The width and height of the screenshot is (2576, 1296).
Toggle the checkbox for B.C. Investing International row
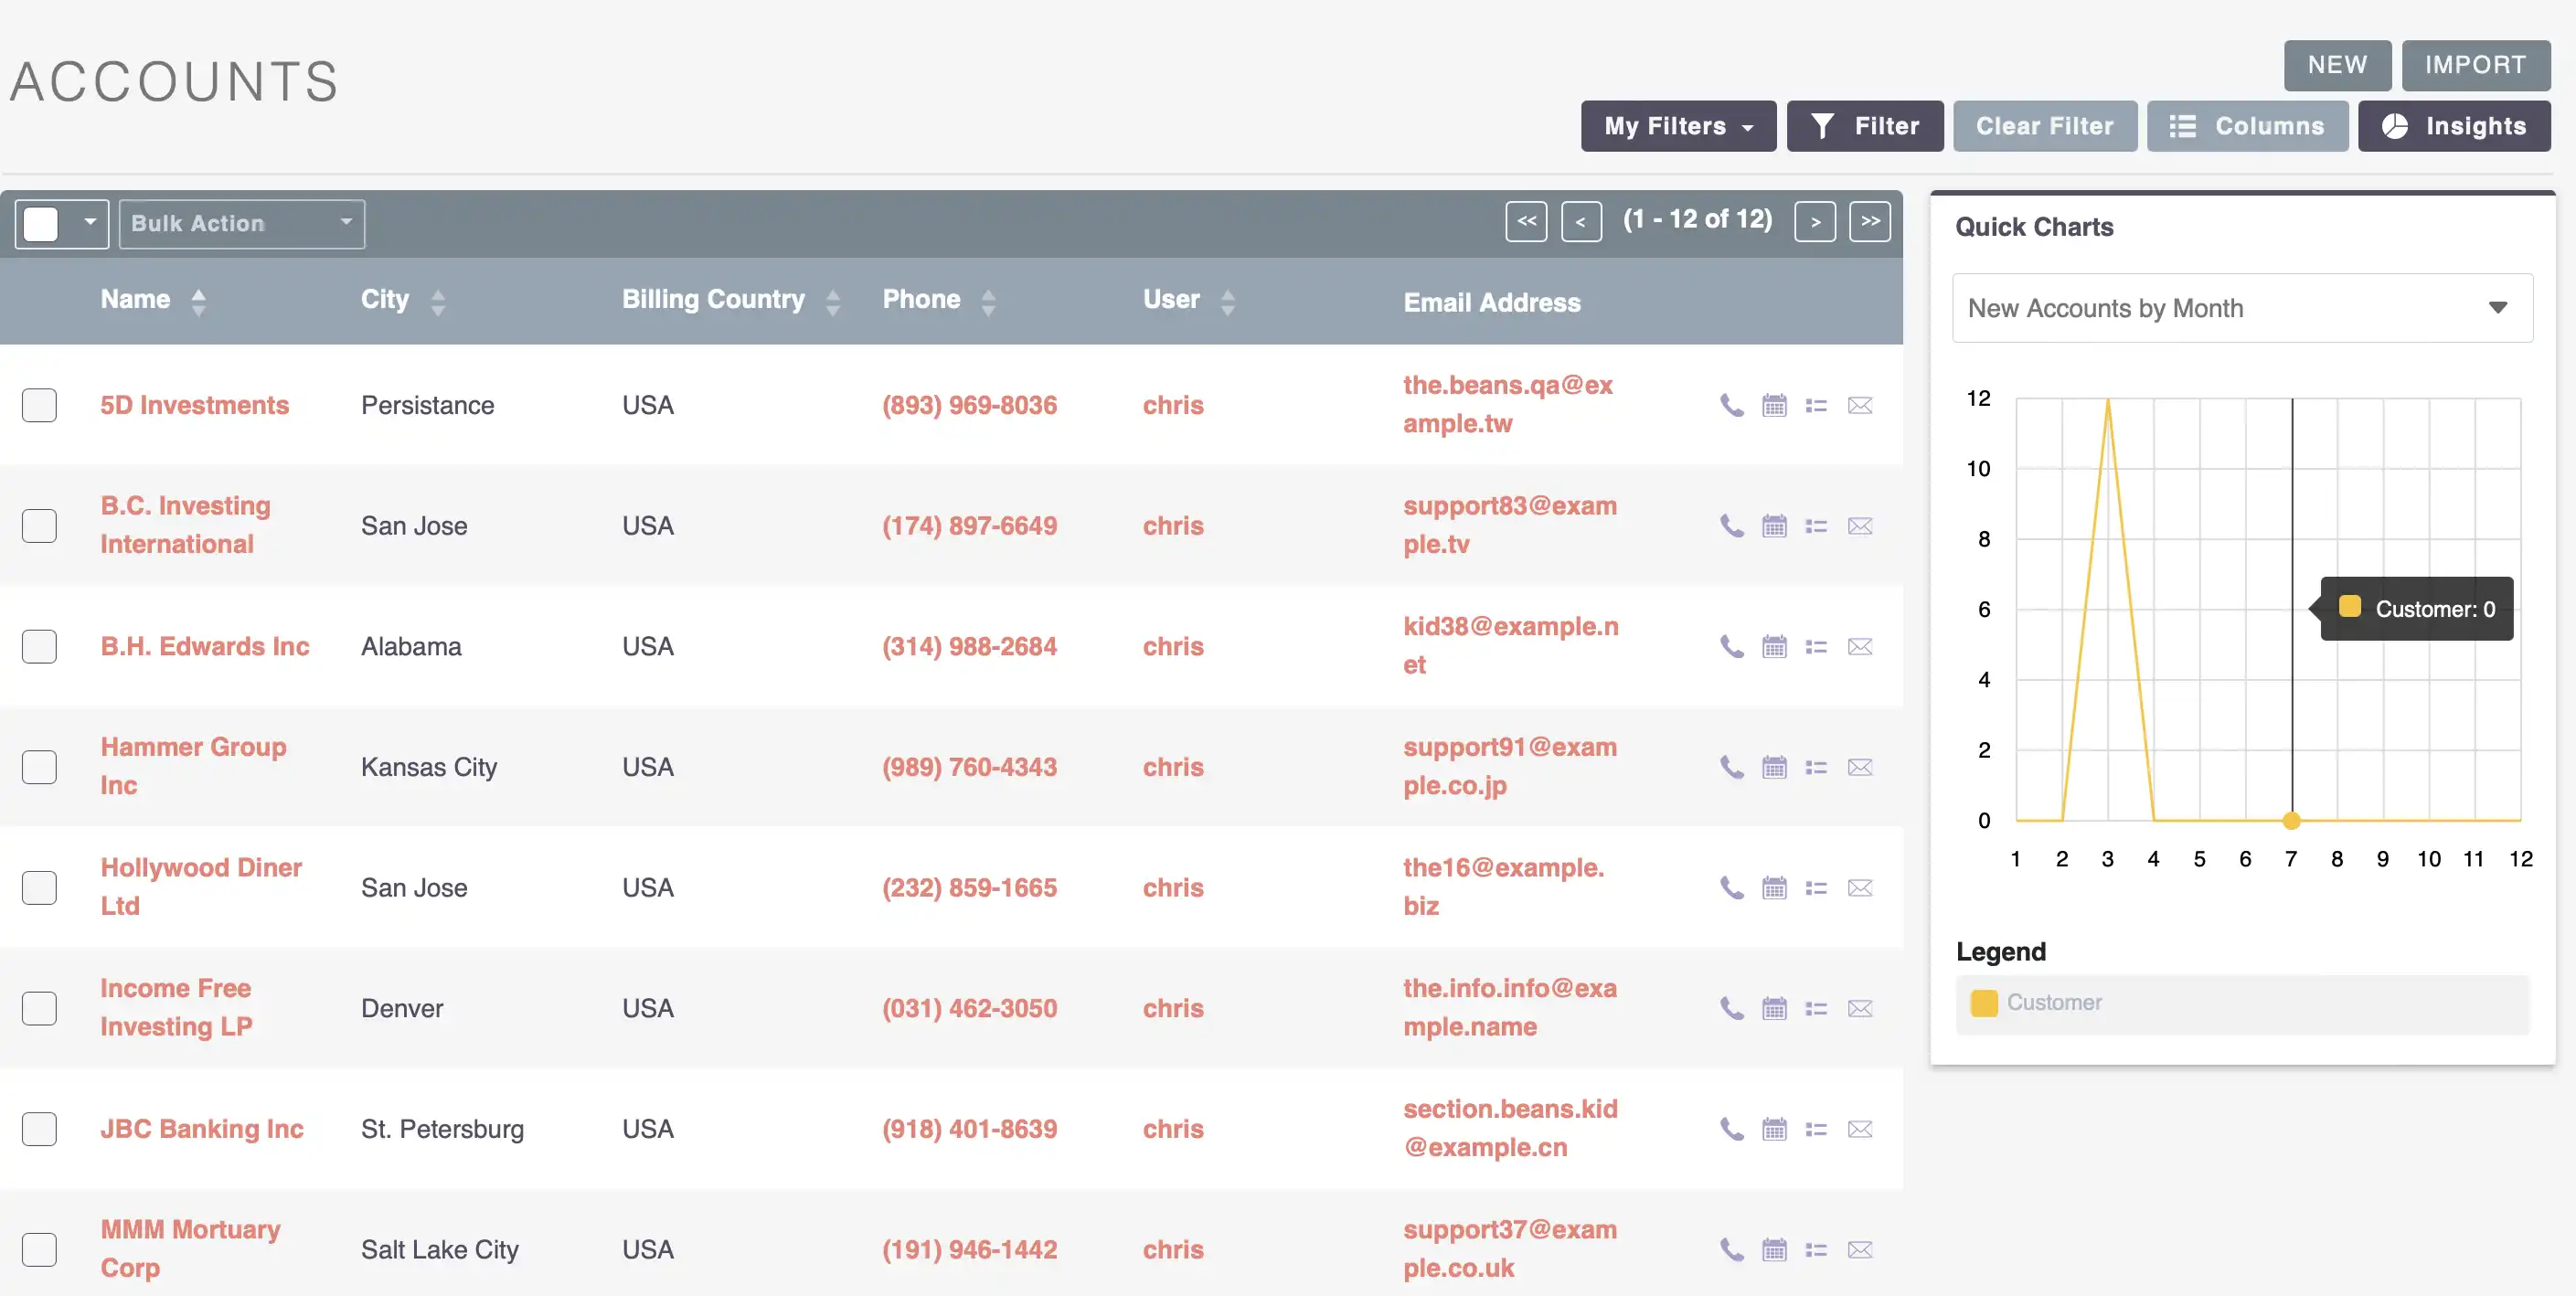coord(39,526)
